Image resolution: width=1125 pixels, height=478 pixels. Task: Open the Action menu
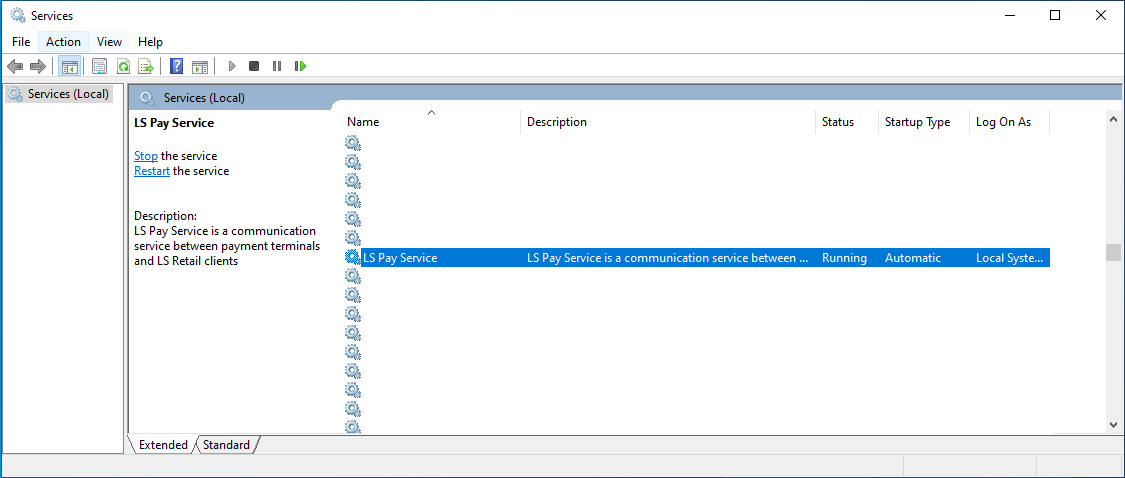coord(63,42)
